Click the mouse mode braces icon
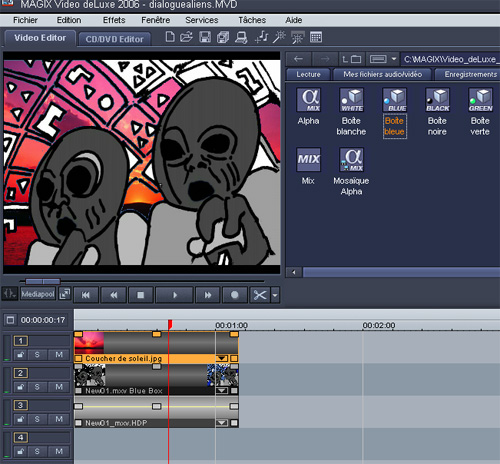The height and width of the screenshot is (464, 500). [9, 294]
